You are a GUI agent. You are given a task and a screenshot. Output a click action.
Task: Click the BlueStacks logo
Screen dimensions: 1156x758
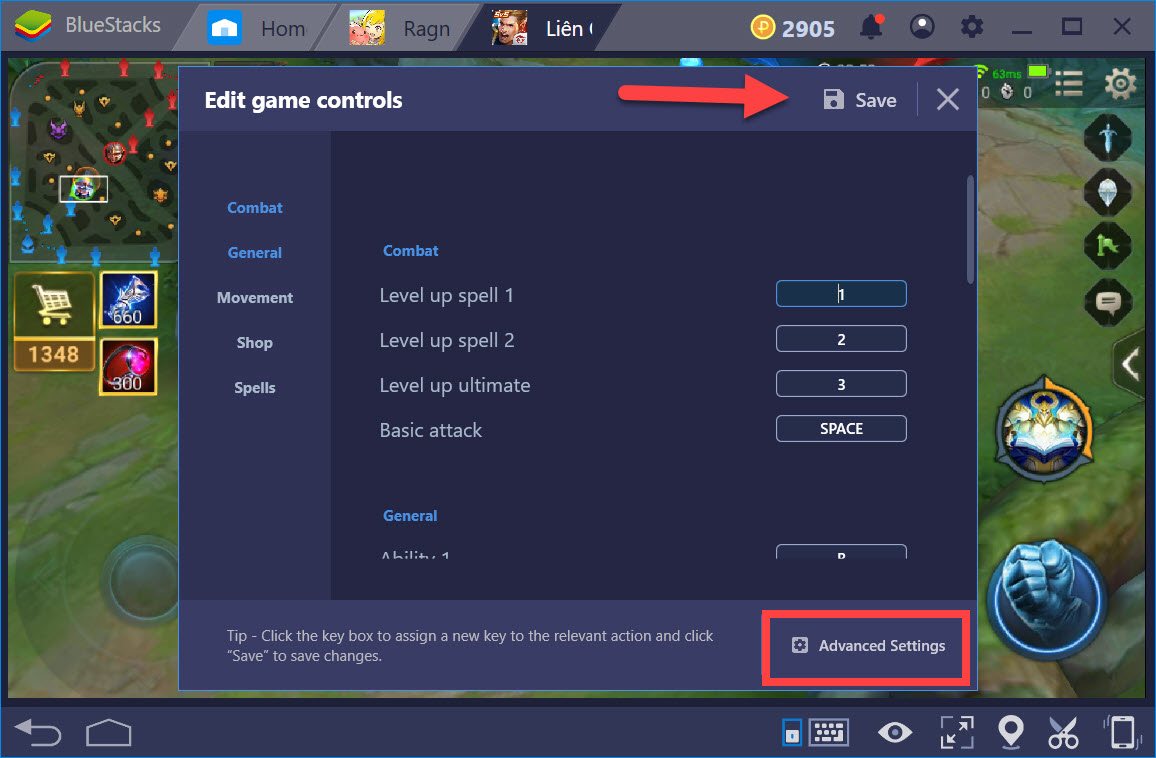click(33, 27)
